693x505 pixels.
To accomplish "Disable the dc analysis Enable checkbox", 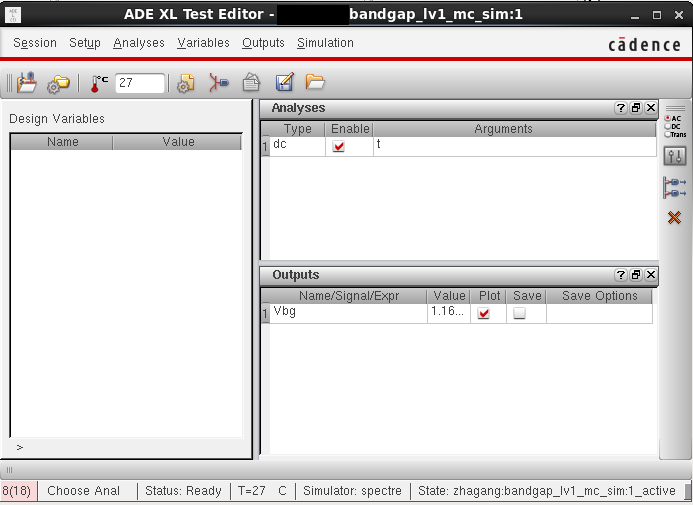I will point(339,146).
